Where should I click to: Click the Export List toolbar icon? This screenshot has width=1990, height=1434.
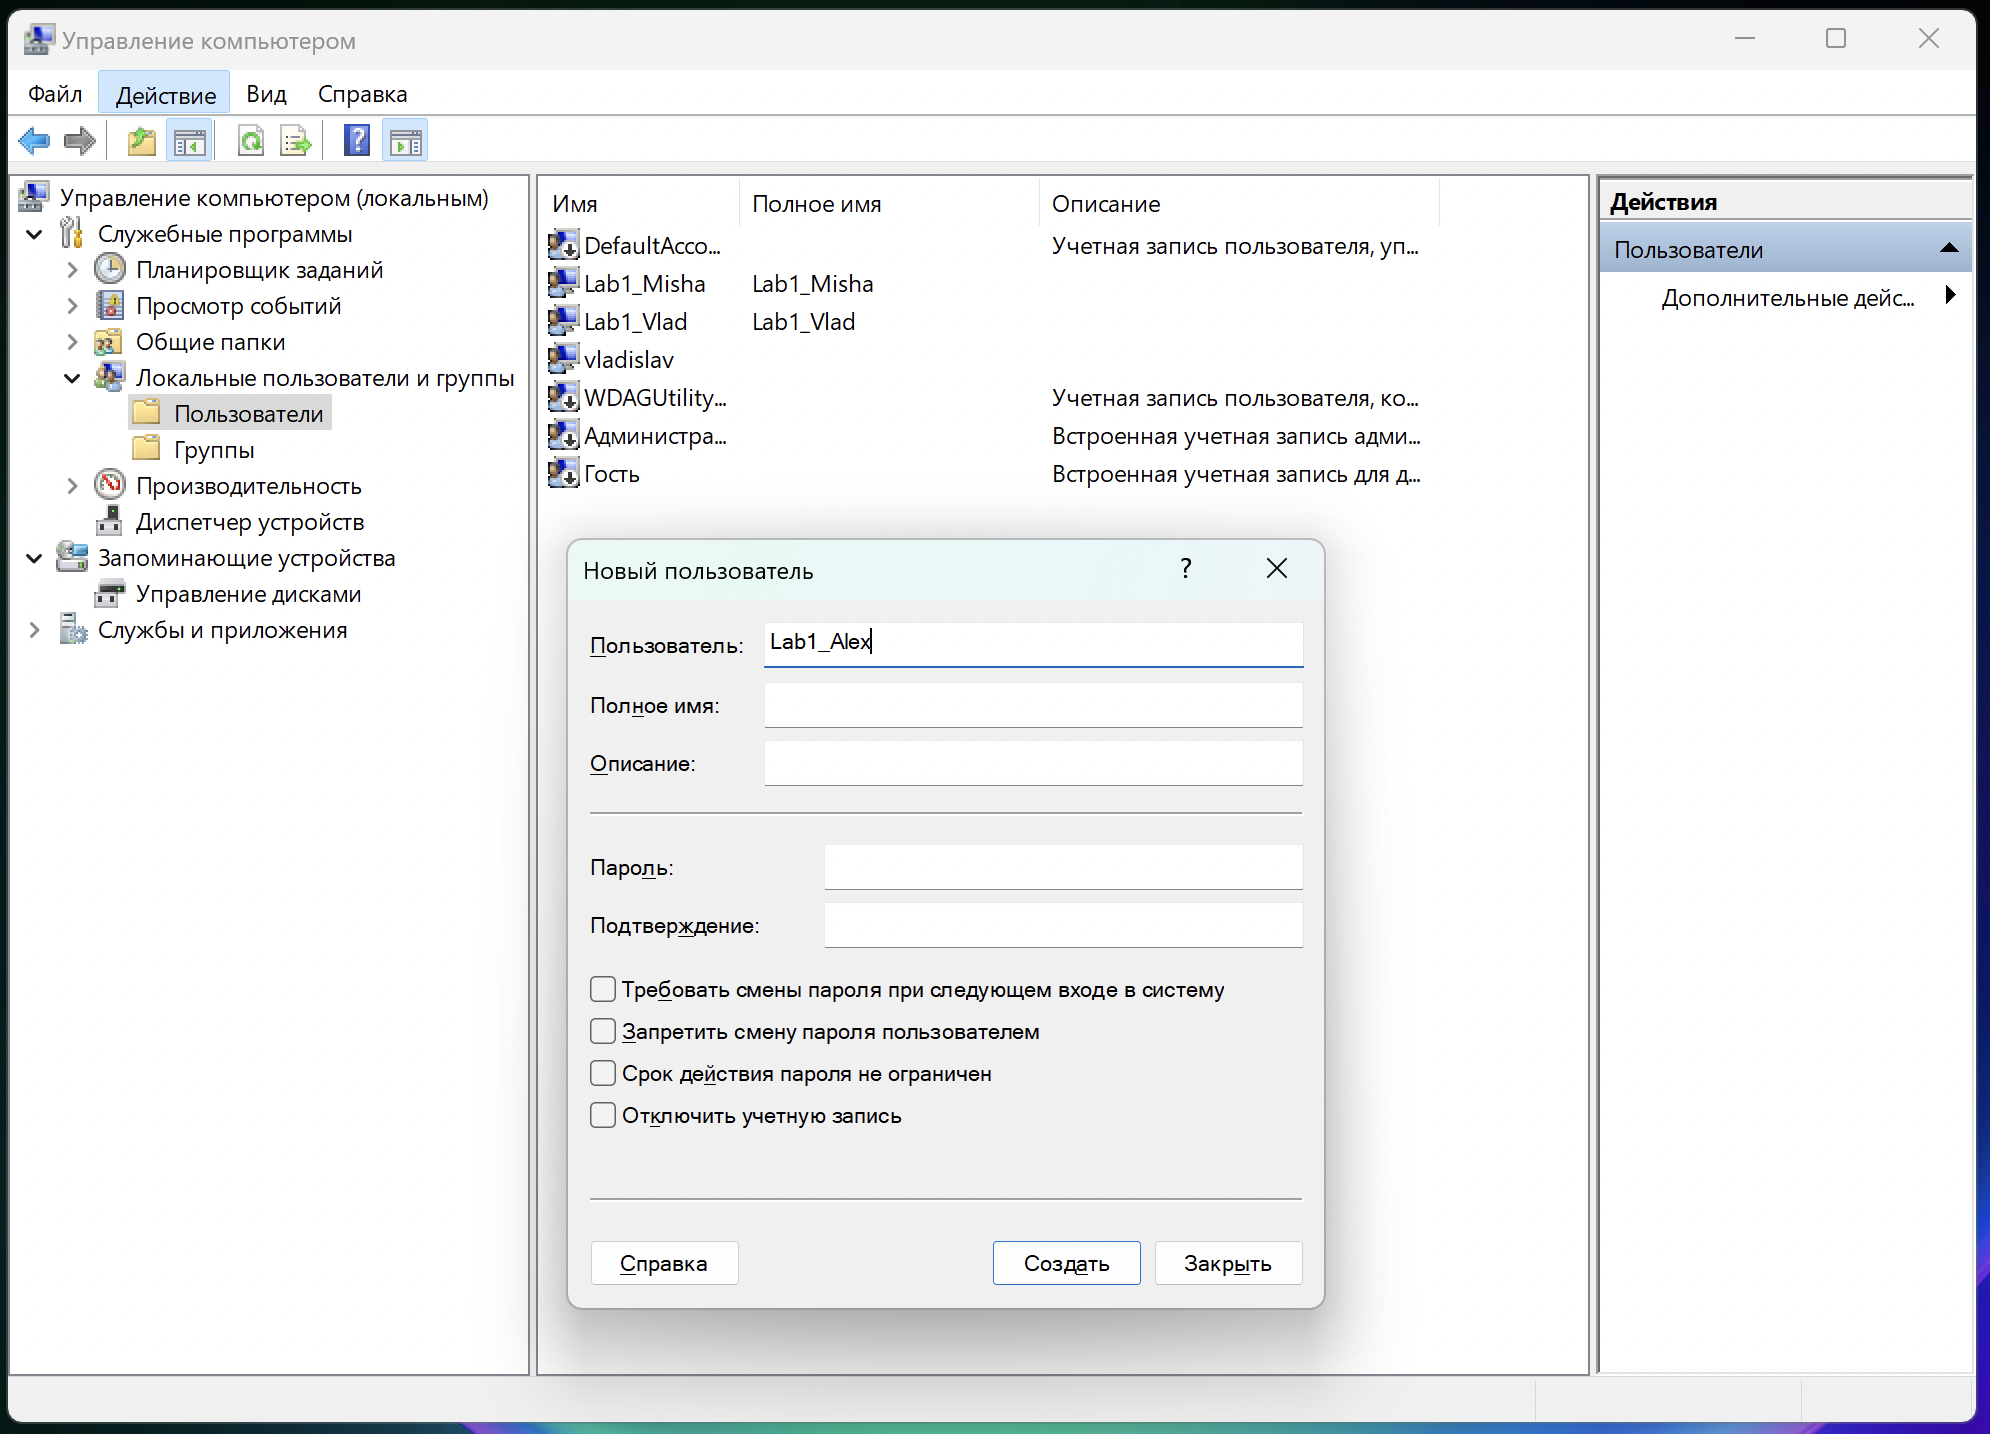tap(296, 141)
